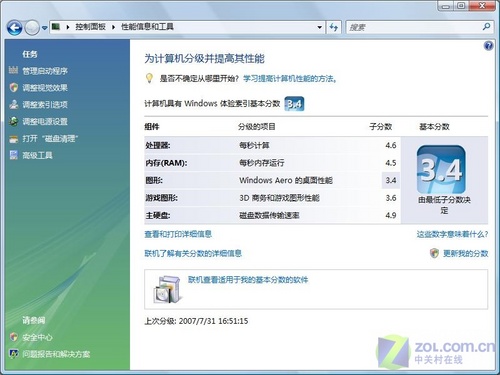Open 安全中心 link
500x375 pixels.
[x=37, y=338]
